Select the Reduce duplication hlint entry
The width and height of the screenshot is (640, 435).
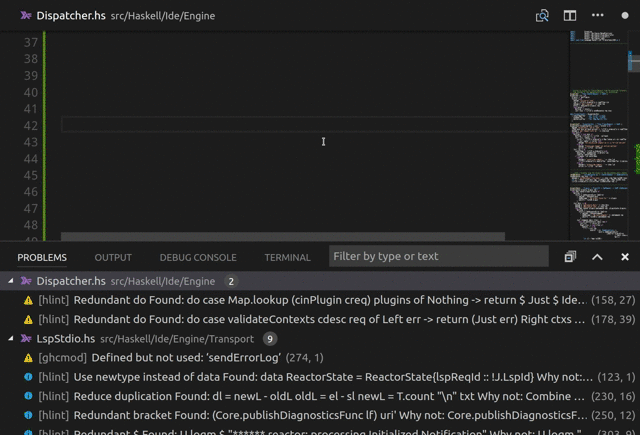(300, 396)
